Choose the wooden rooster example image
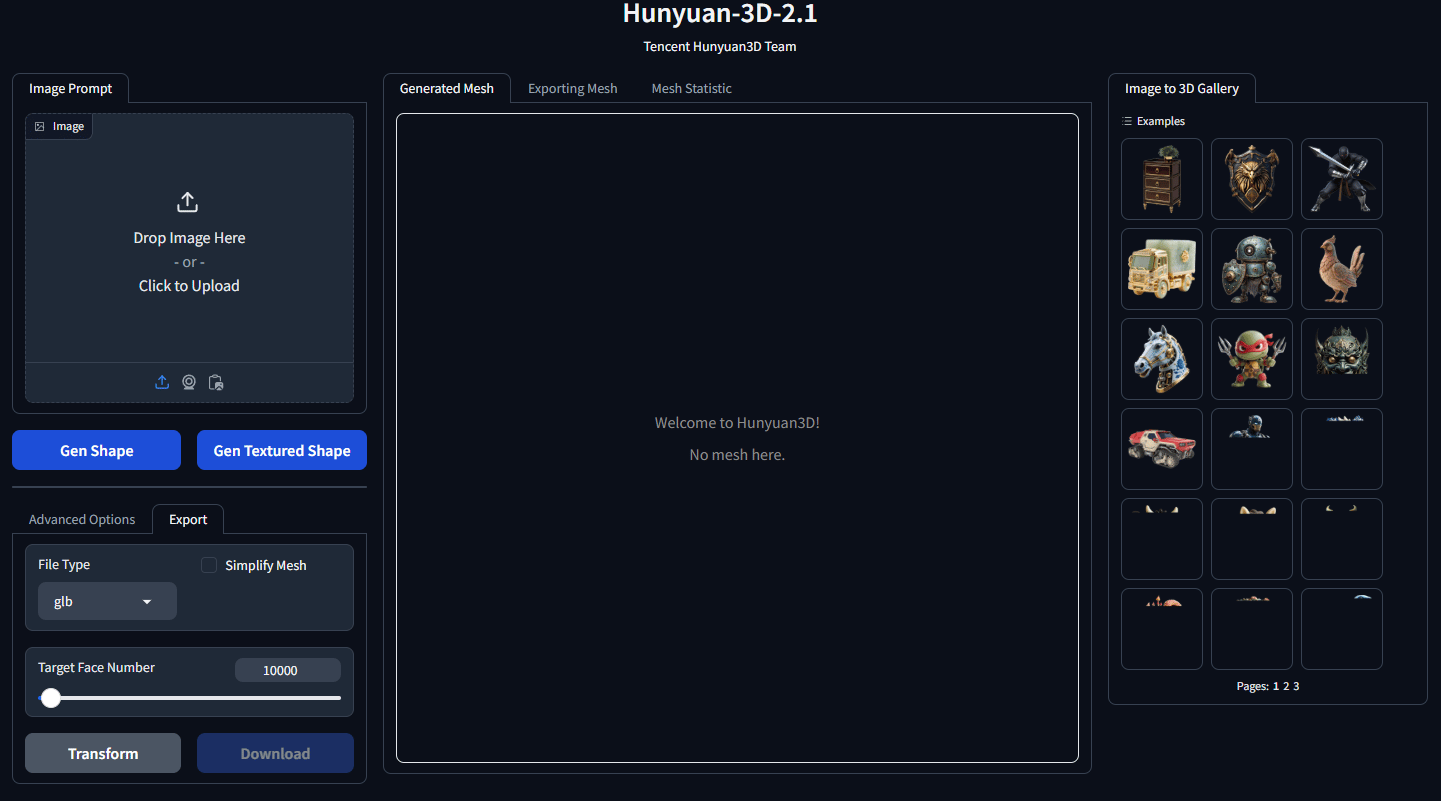Viewport: 1441px width, 801px height. (x=1342, y=269)
